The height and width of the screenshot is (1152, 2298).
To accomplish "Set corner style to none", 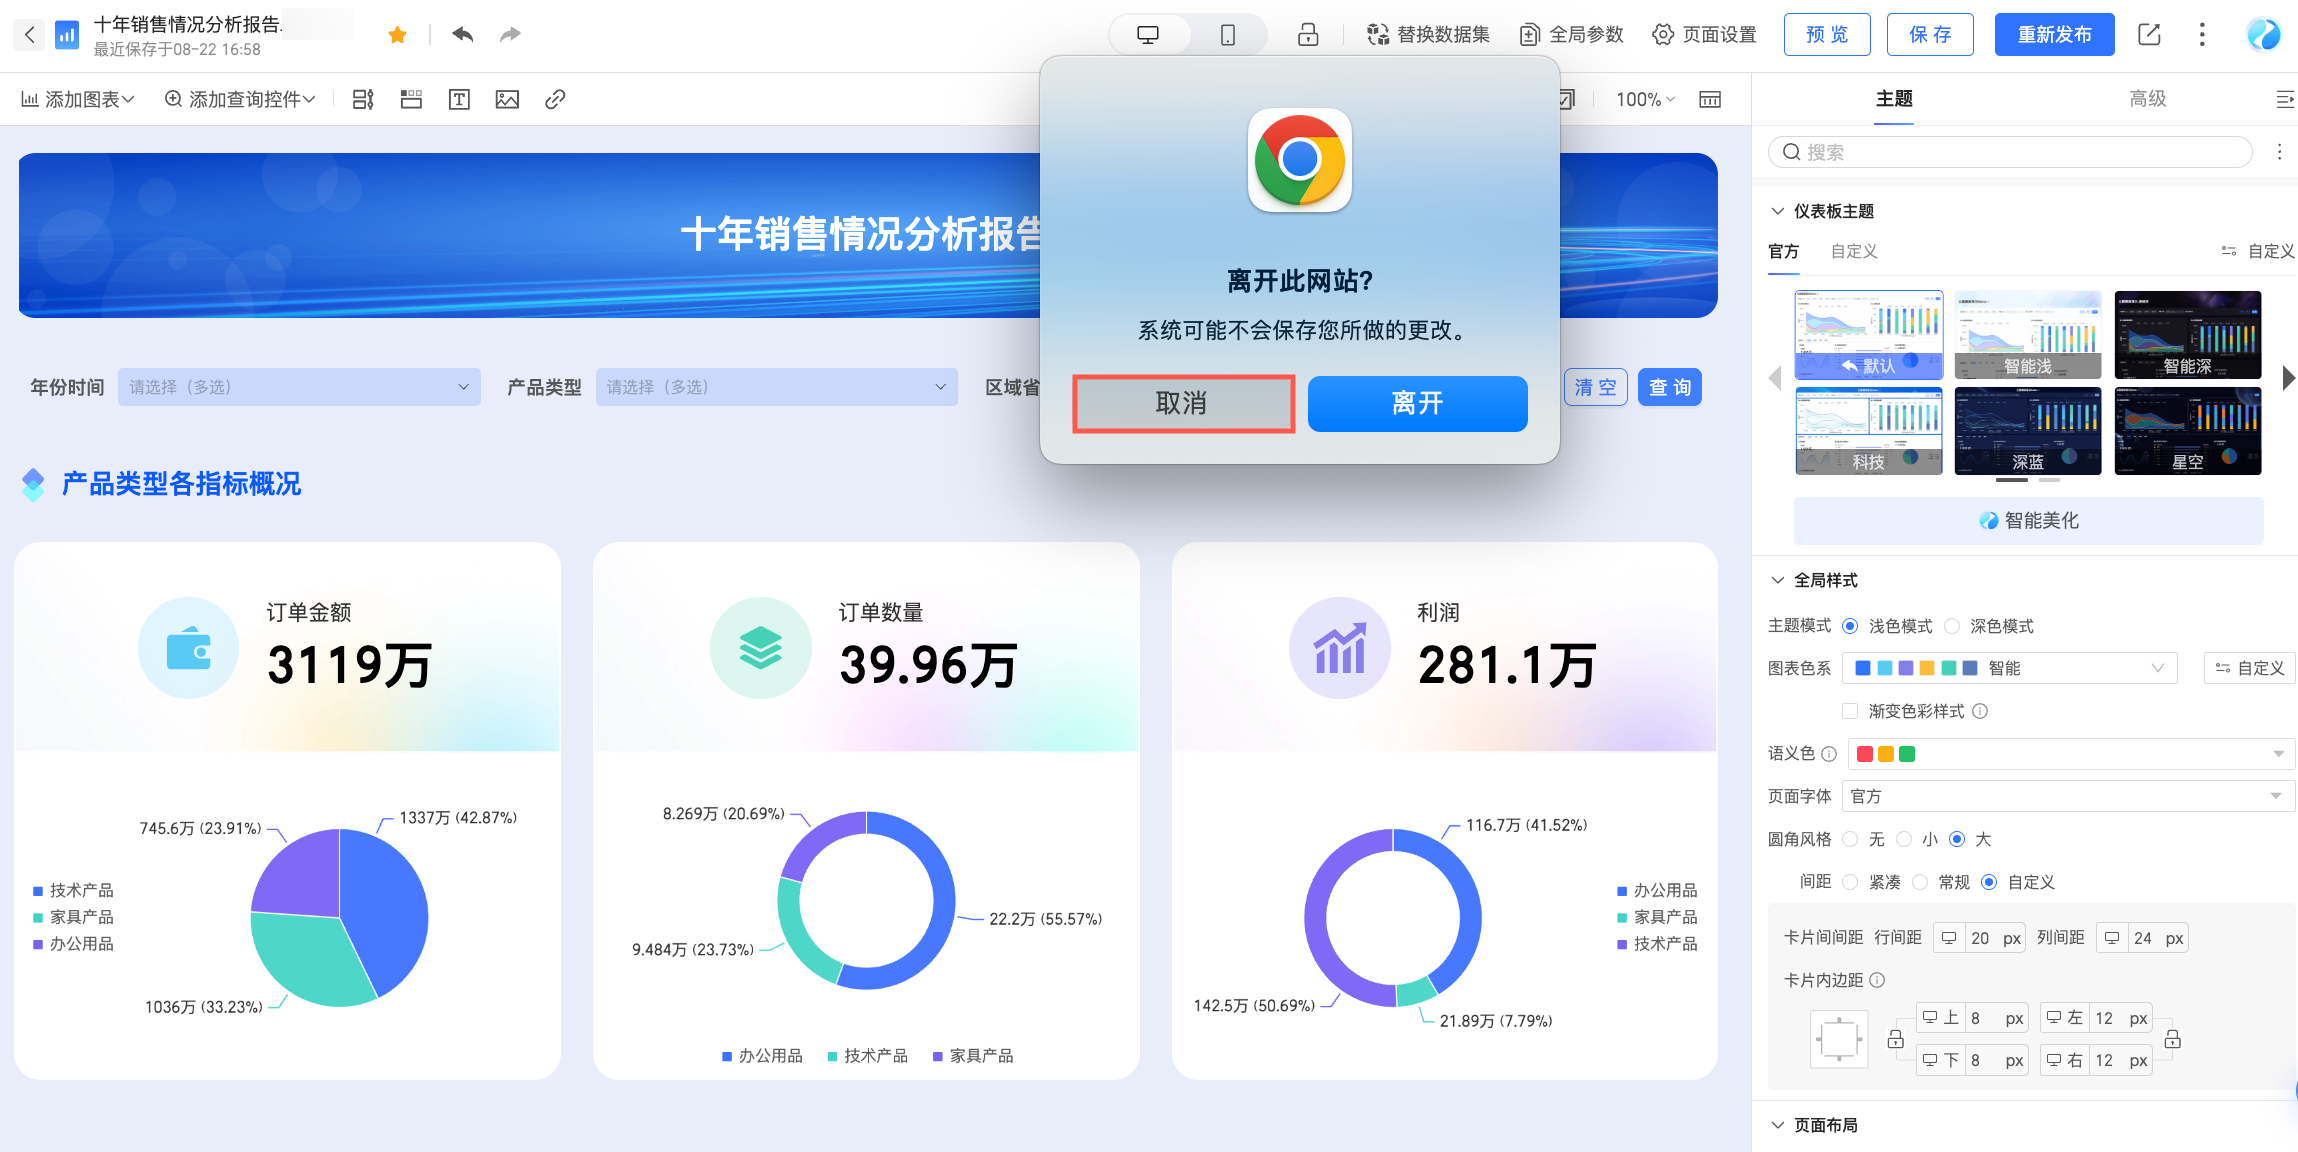I will 1850,839.
